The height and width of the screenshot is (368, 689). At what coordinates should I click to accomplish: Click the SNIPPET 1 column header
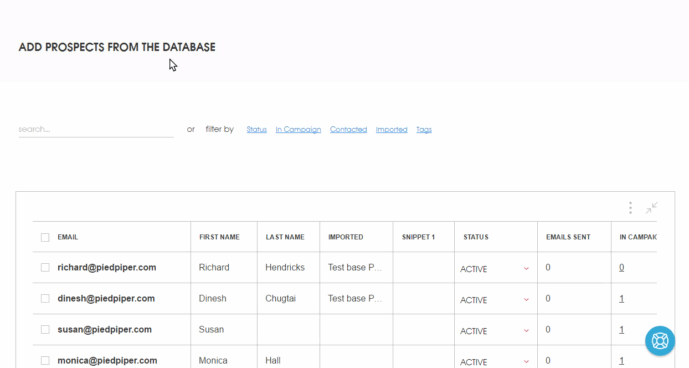(x=418, y=237)
